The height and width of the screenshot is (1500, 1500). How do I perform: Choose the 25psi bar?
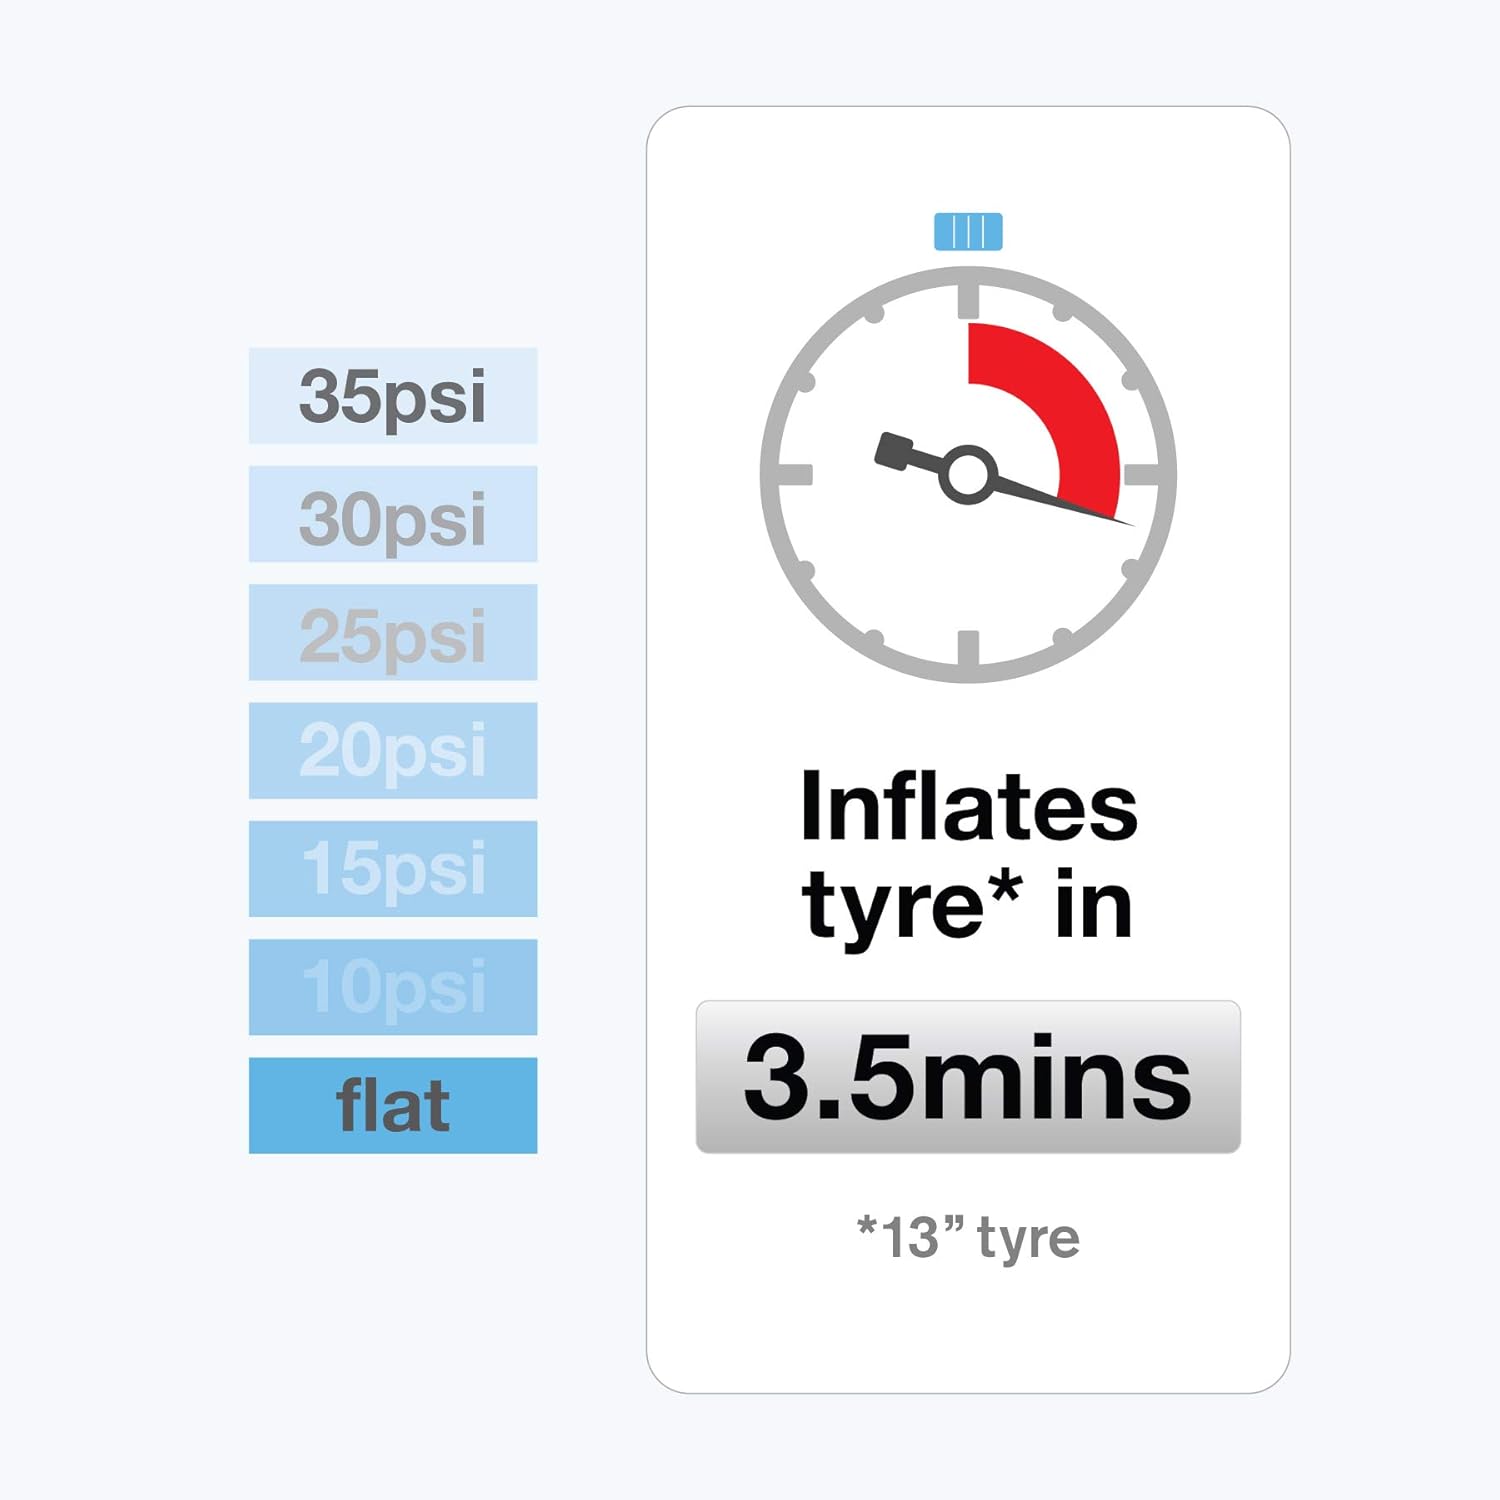(x=393, y=633)
